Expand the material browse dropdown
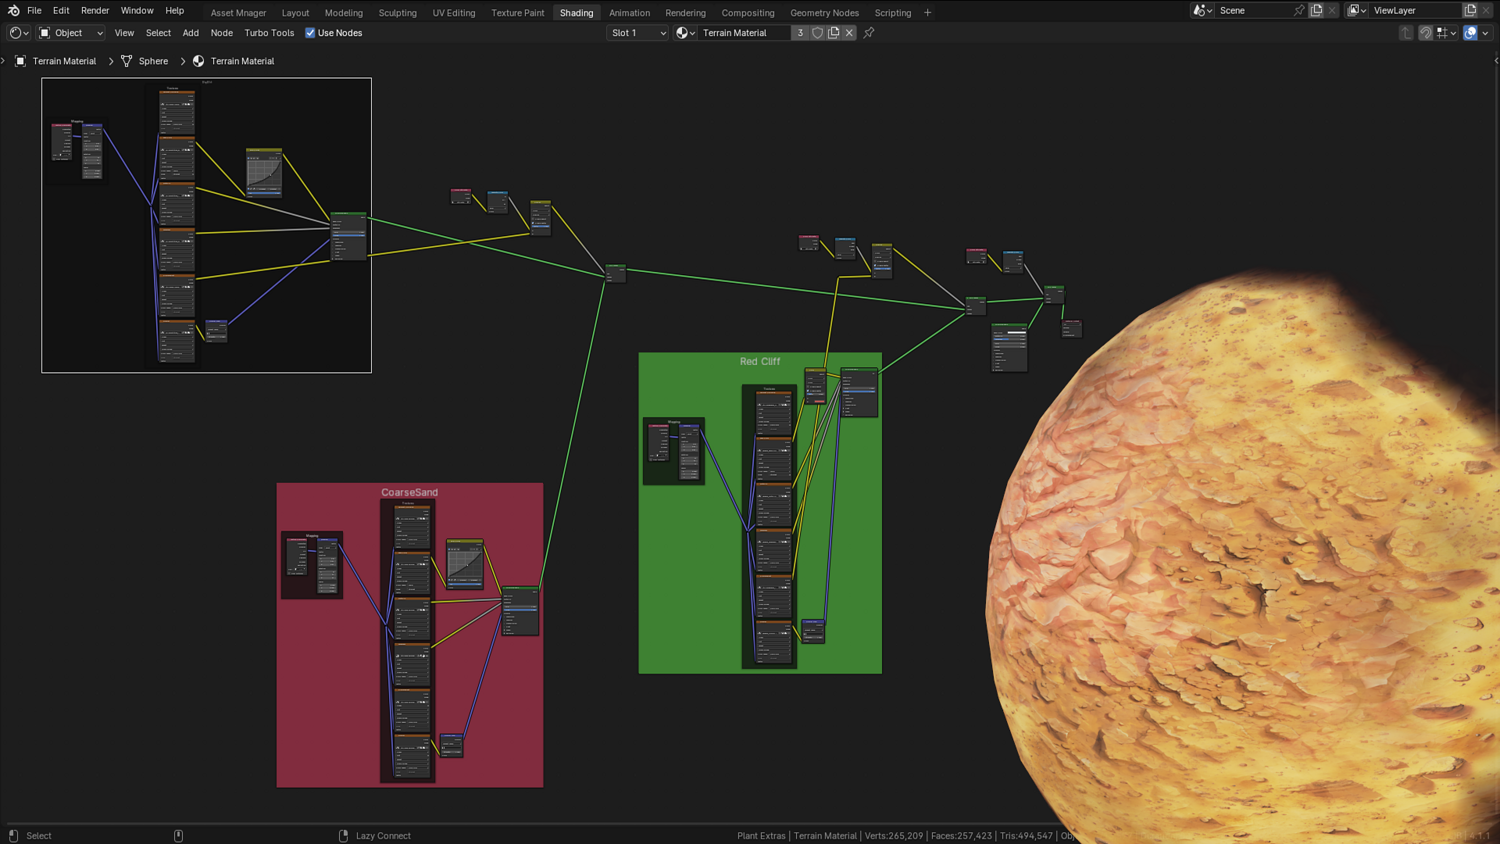This screenshot has height=844, width=1500. [x=685, y=33]
